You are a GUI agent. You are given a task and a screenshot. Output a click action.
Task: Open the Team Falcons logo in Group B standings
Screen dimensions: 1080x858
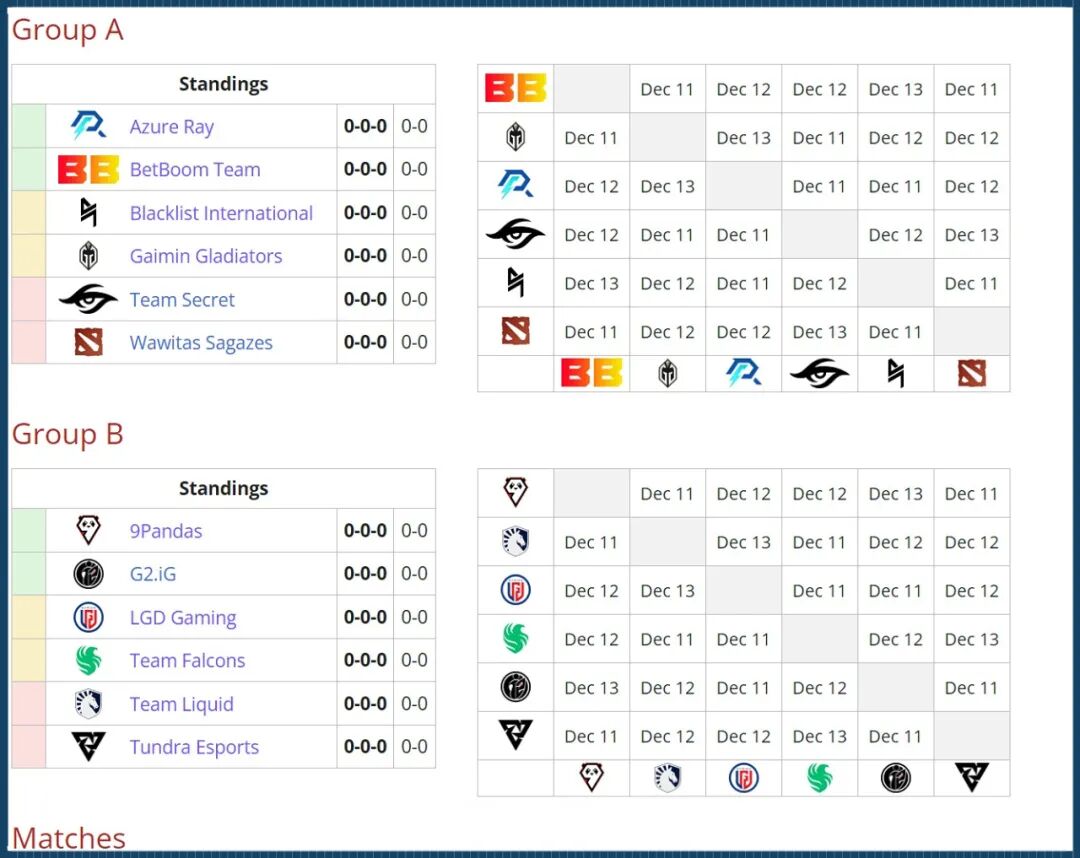[88, 660]
